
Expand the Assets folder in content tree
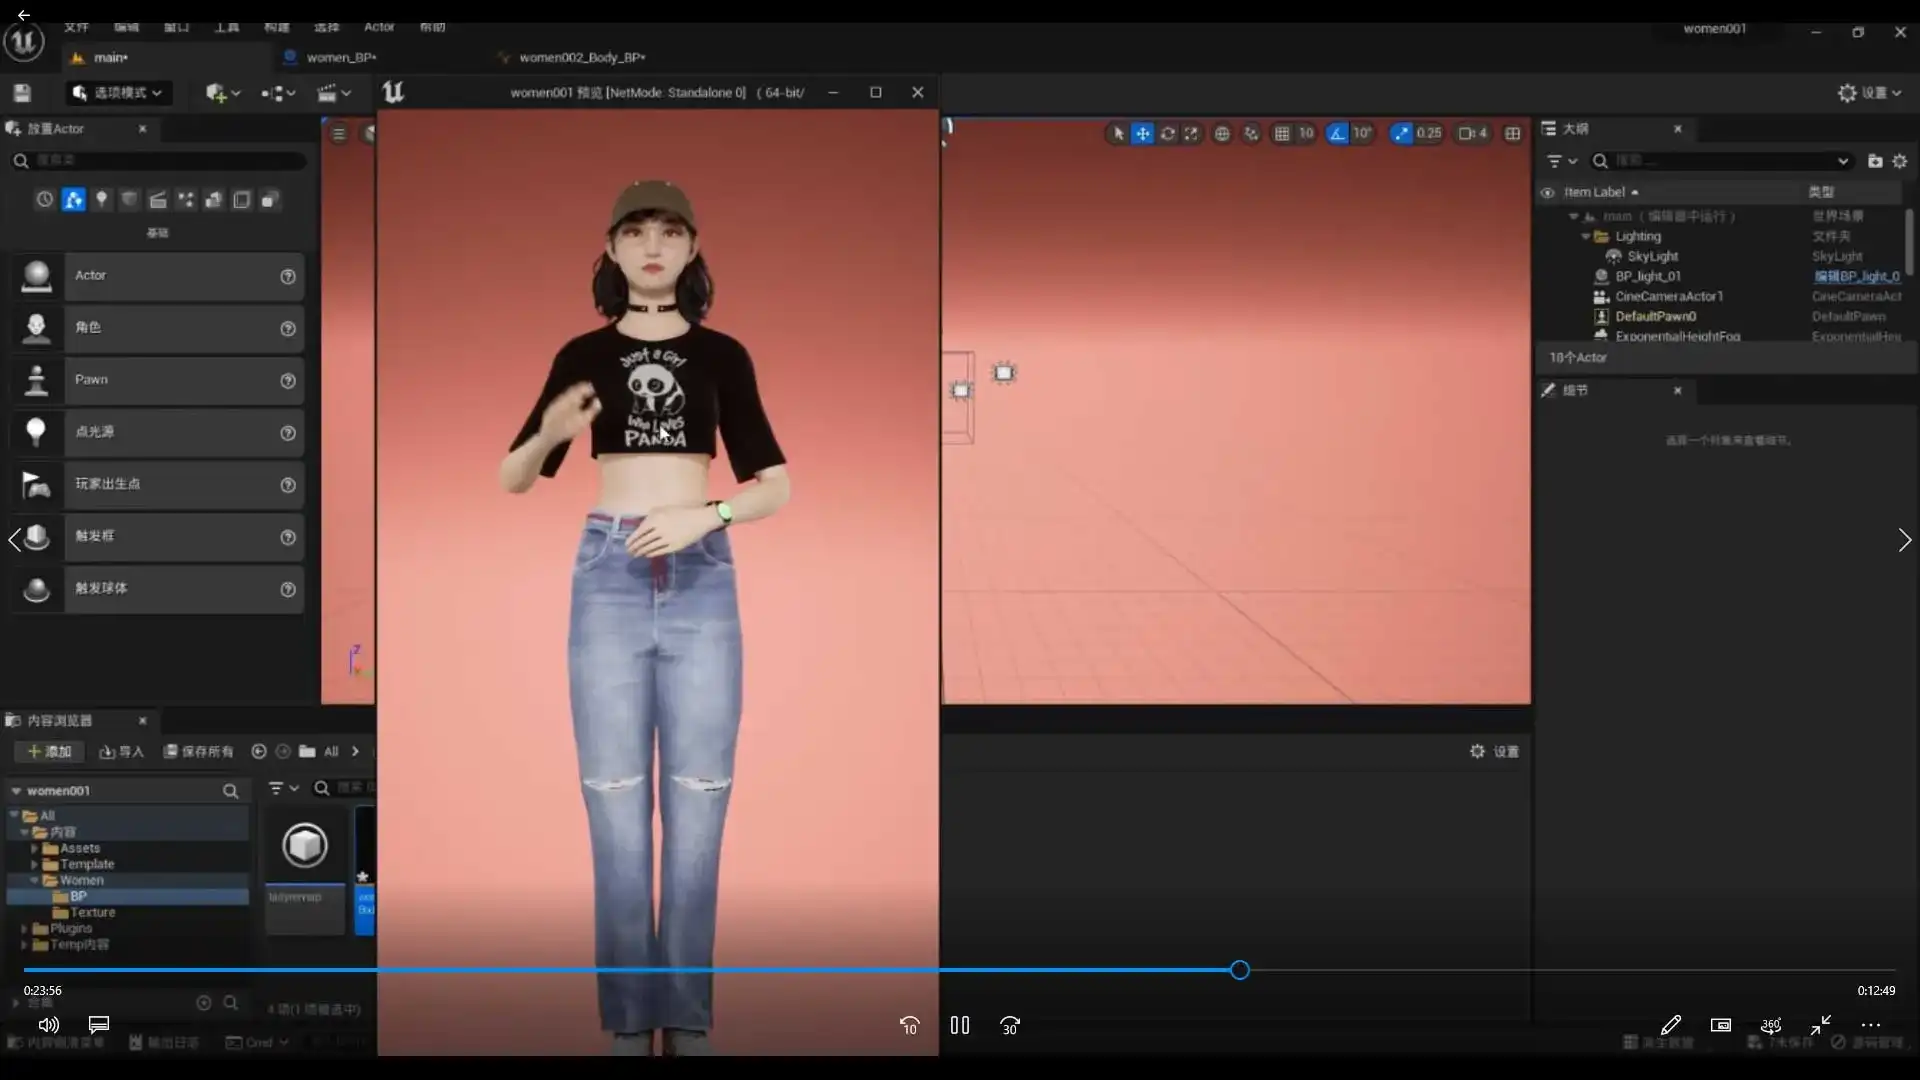tap(34, 848)
